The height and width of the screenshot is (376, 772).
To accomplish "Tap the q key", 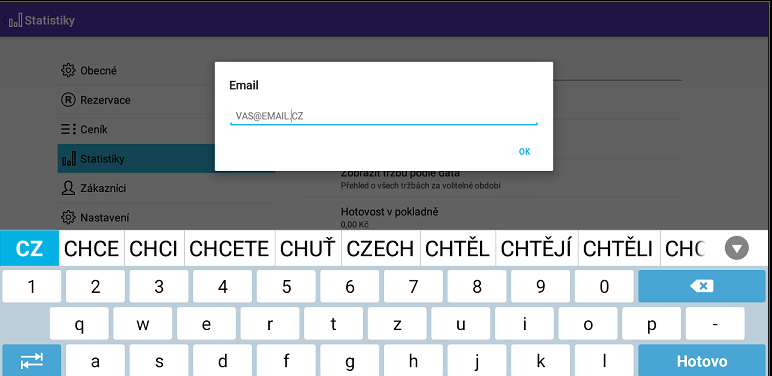I will click(x=79, y=324).
